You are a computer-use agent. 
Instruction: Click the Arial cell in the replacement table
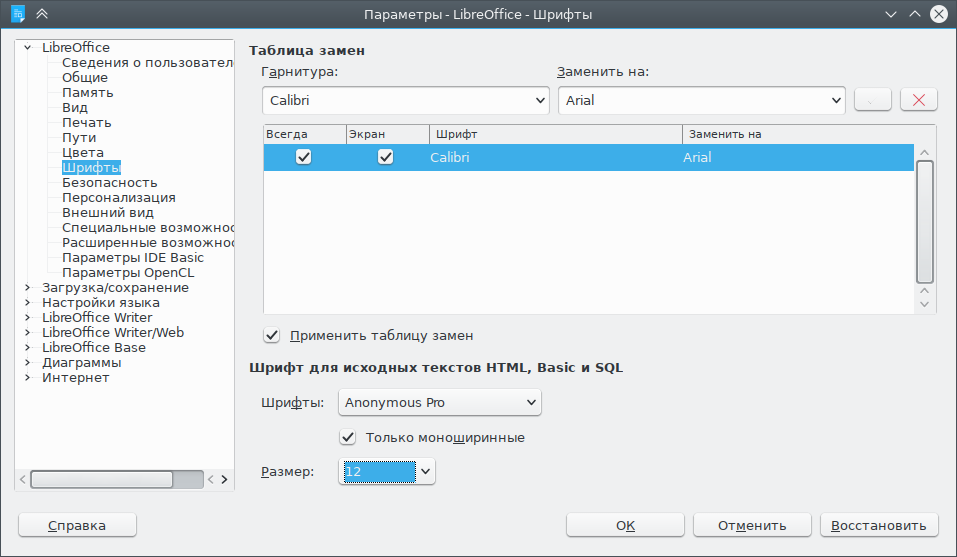(x=697, y=157)
